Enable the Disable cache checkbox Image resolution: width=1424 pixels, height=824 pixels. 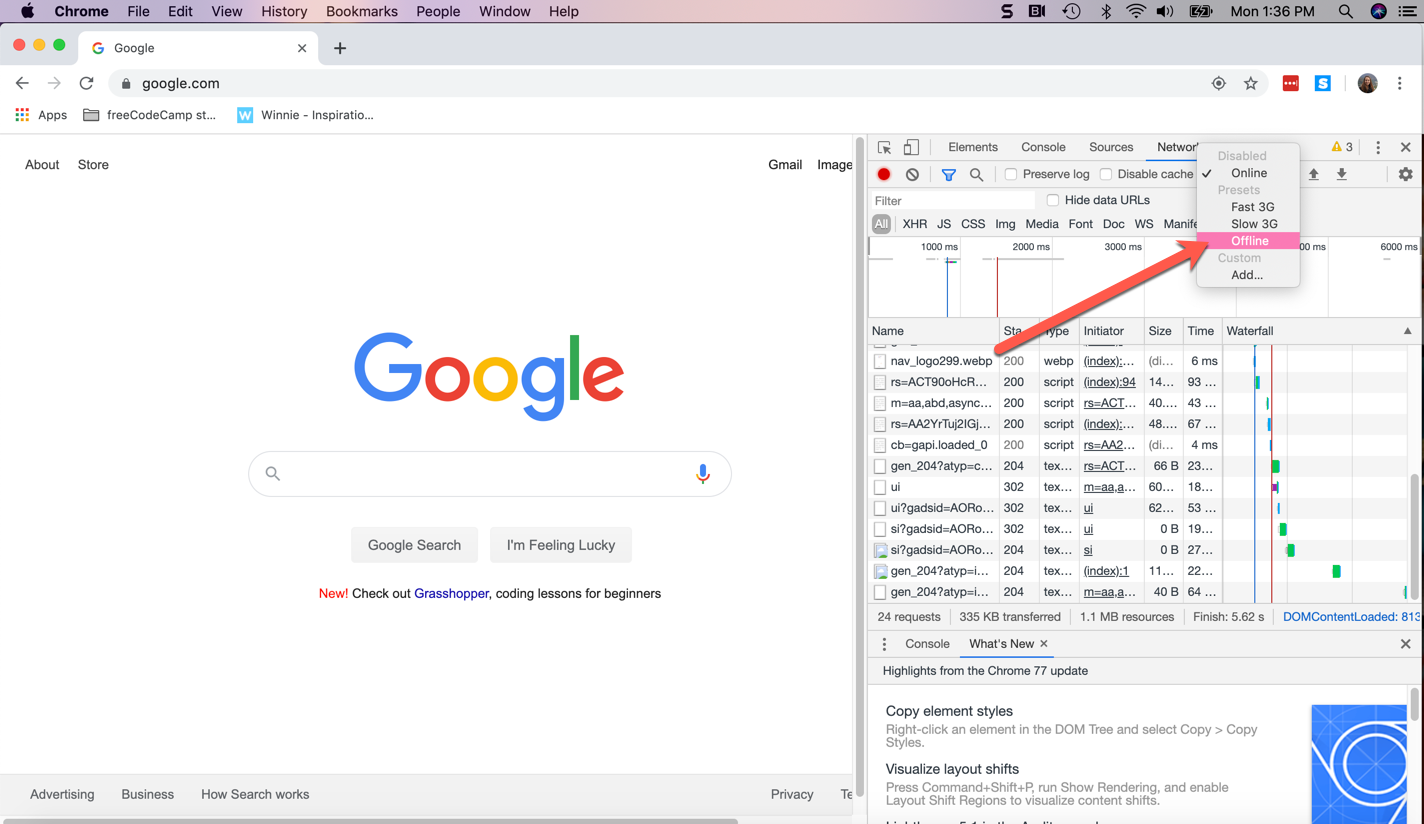pos(1106,174)
